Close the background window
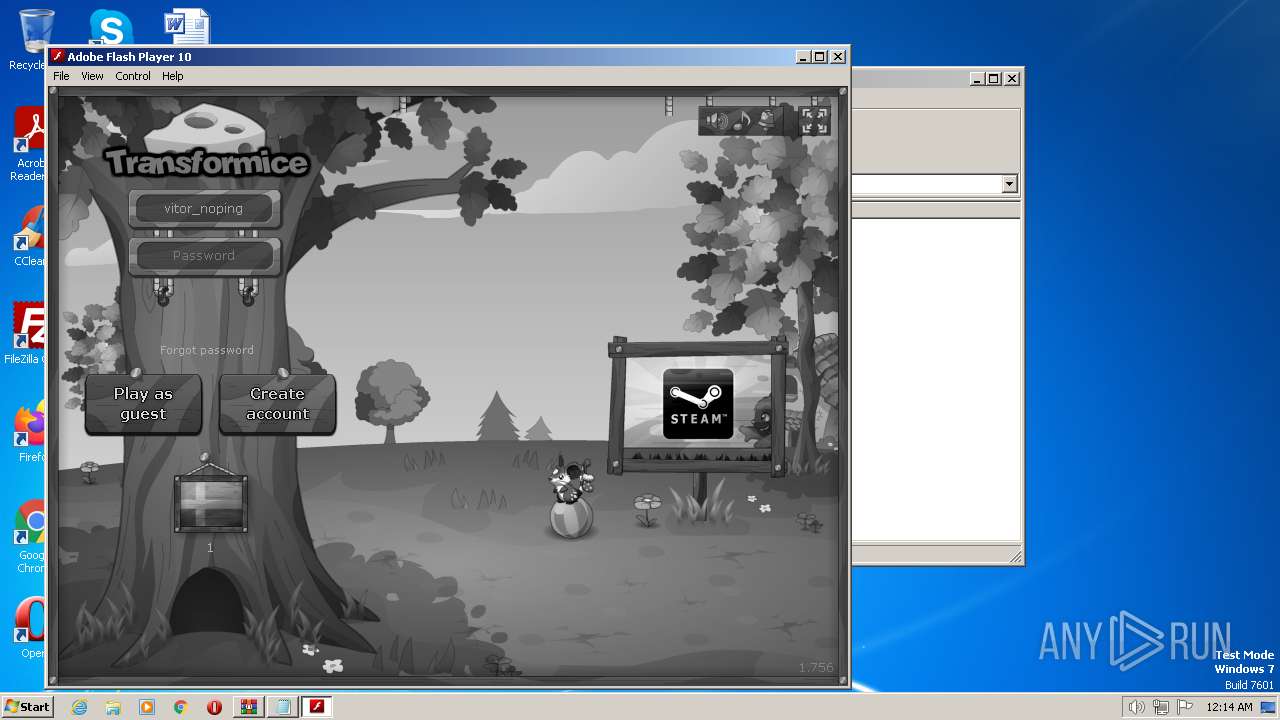 tap(1011, 78)
